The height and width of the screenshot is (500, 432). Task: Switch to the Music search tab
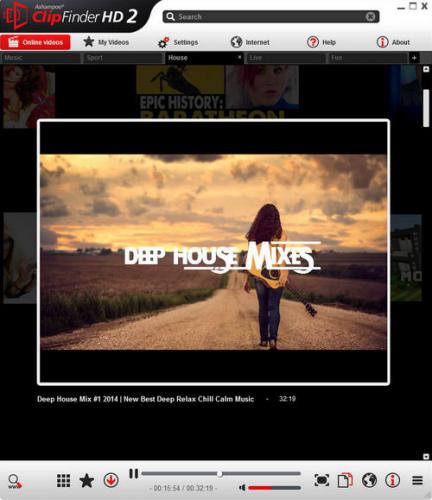pyautogui.click(x=41, y=58)
